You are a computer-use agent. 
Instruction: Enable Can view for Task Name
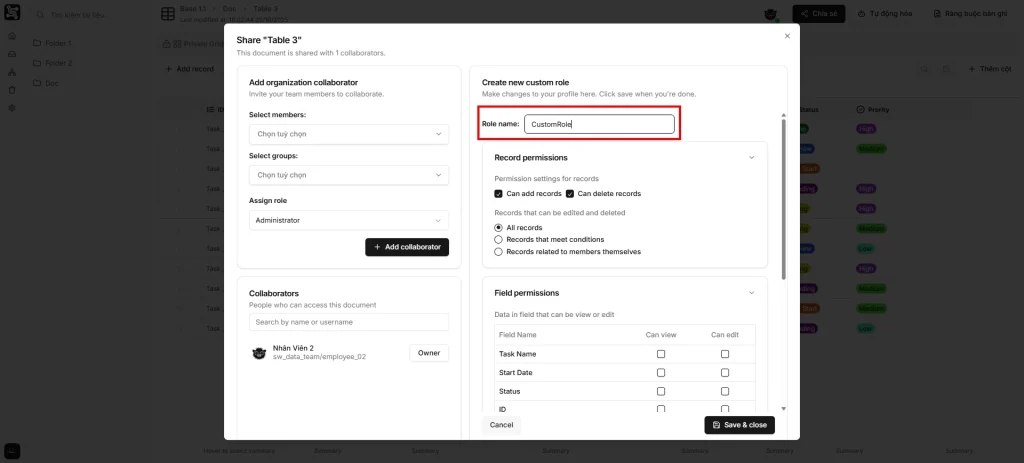pyautogui.click(x=660, y=354)
